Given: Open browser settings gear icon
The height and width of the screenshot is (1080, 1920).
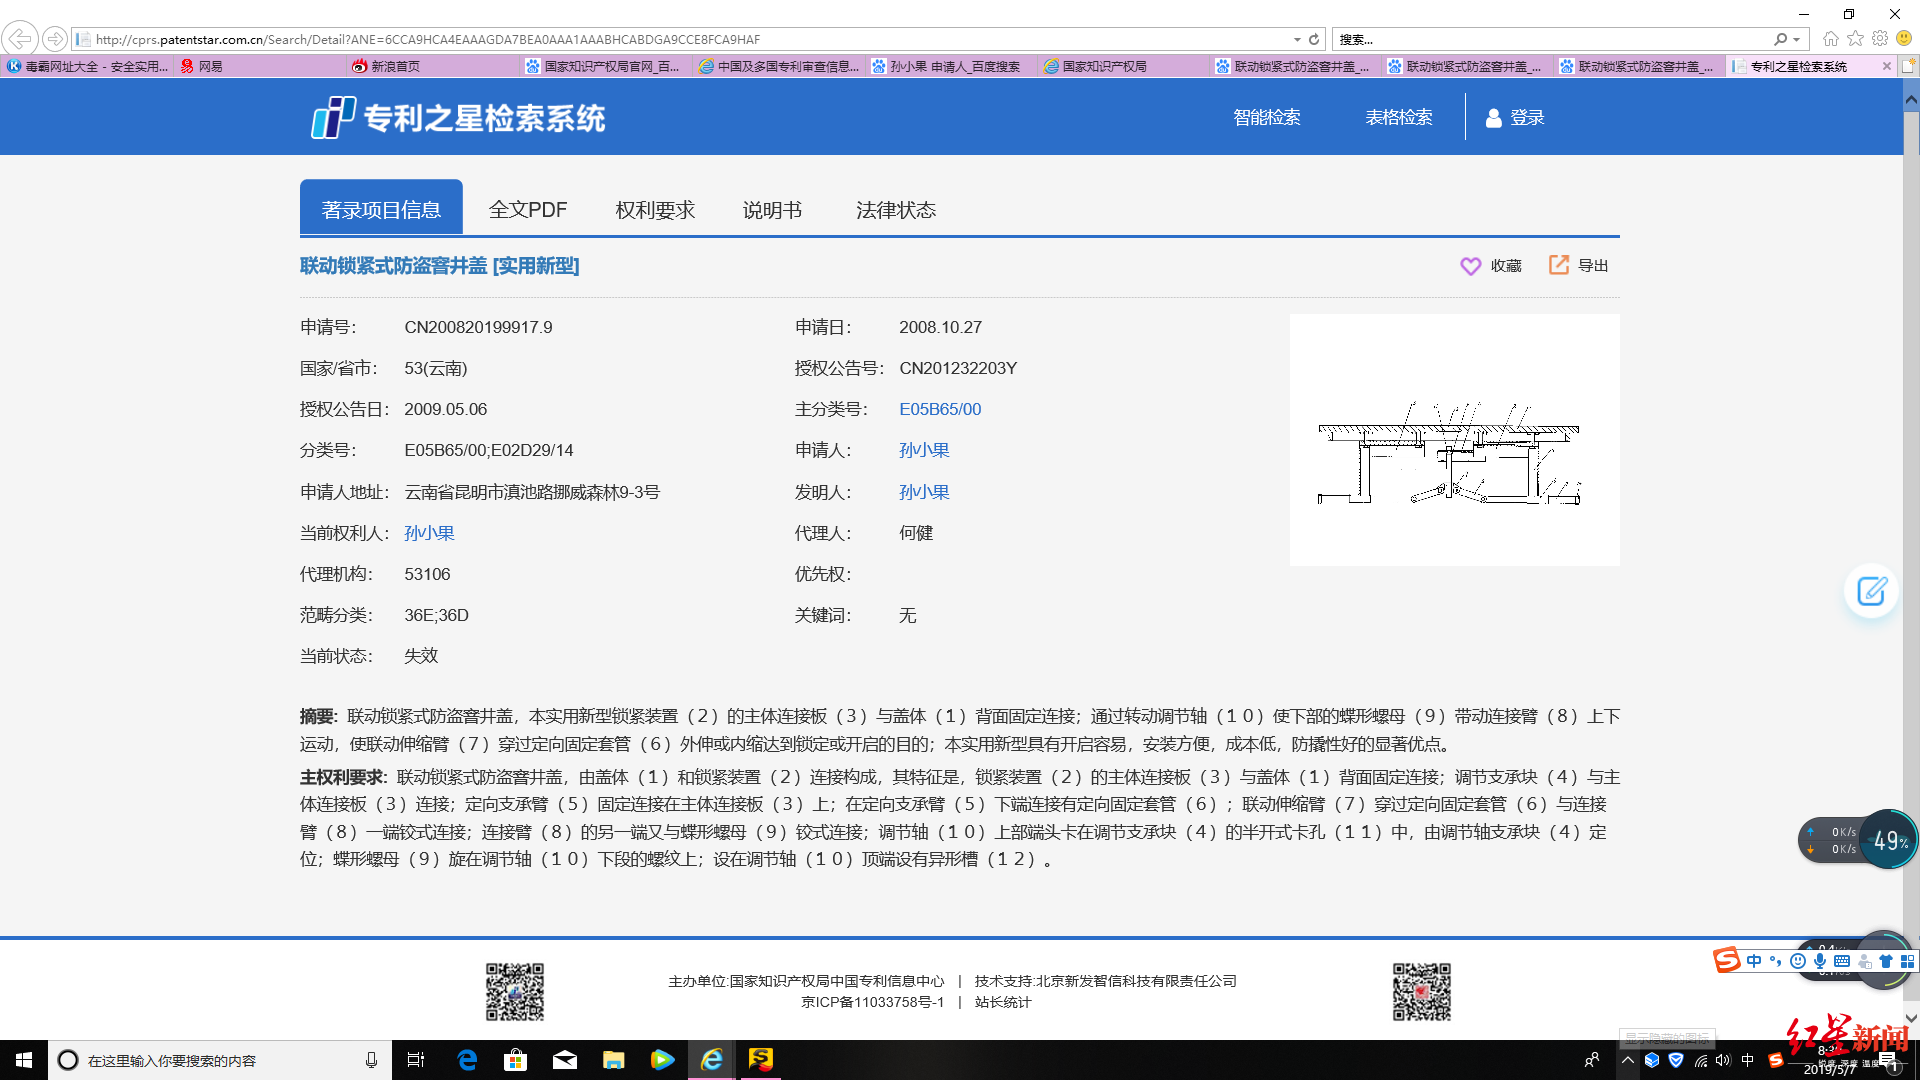Looking at the screenshot, I should 1880,39.
